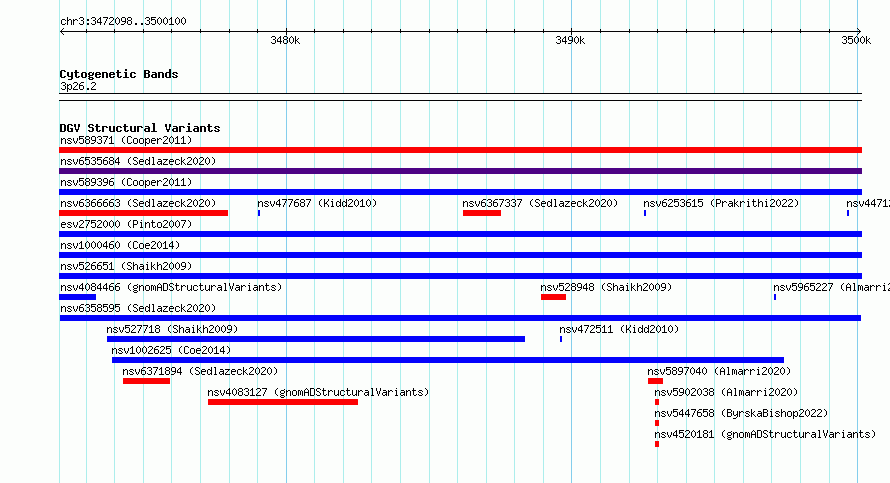Open the nsv6371894 (Sedlazeck2020) label

point(200,371)
